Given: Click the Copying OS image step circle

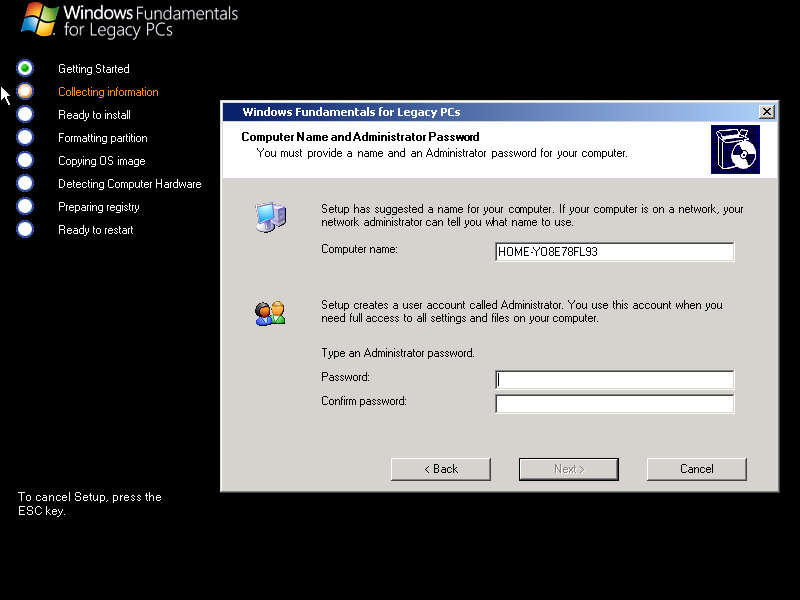Looking at the screenshot, I should tap(25, 160).
